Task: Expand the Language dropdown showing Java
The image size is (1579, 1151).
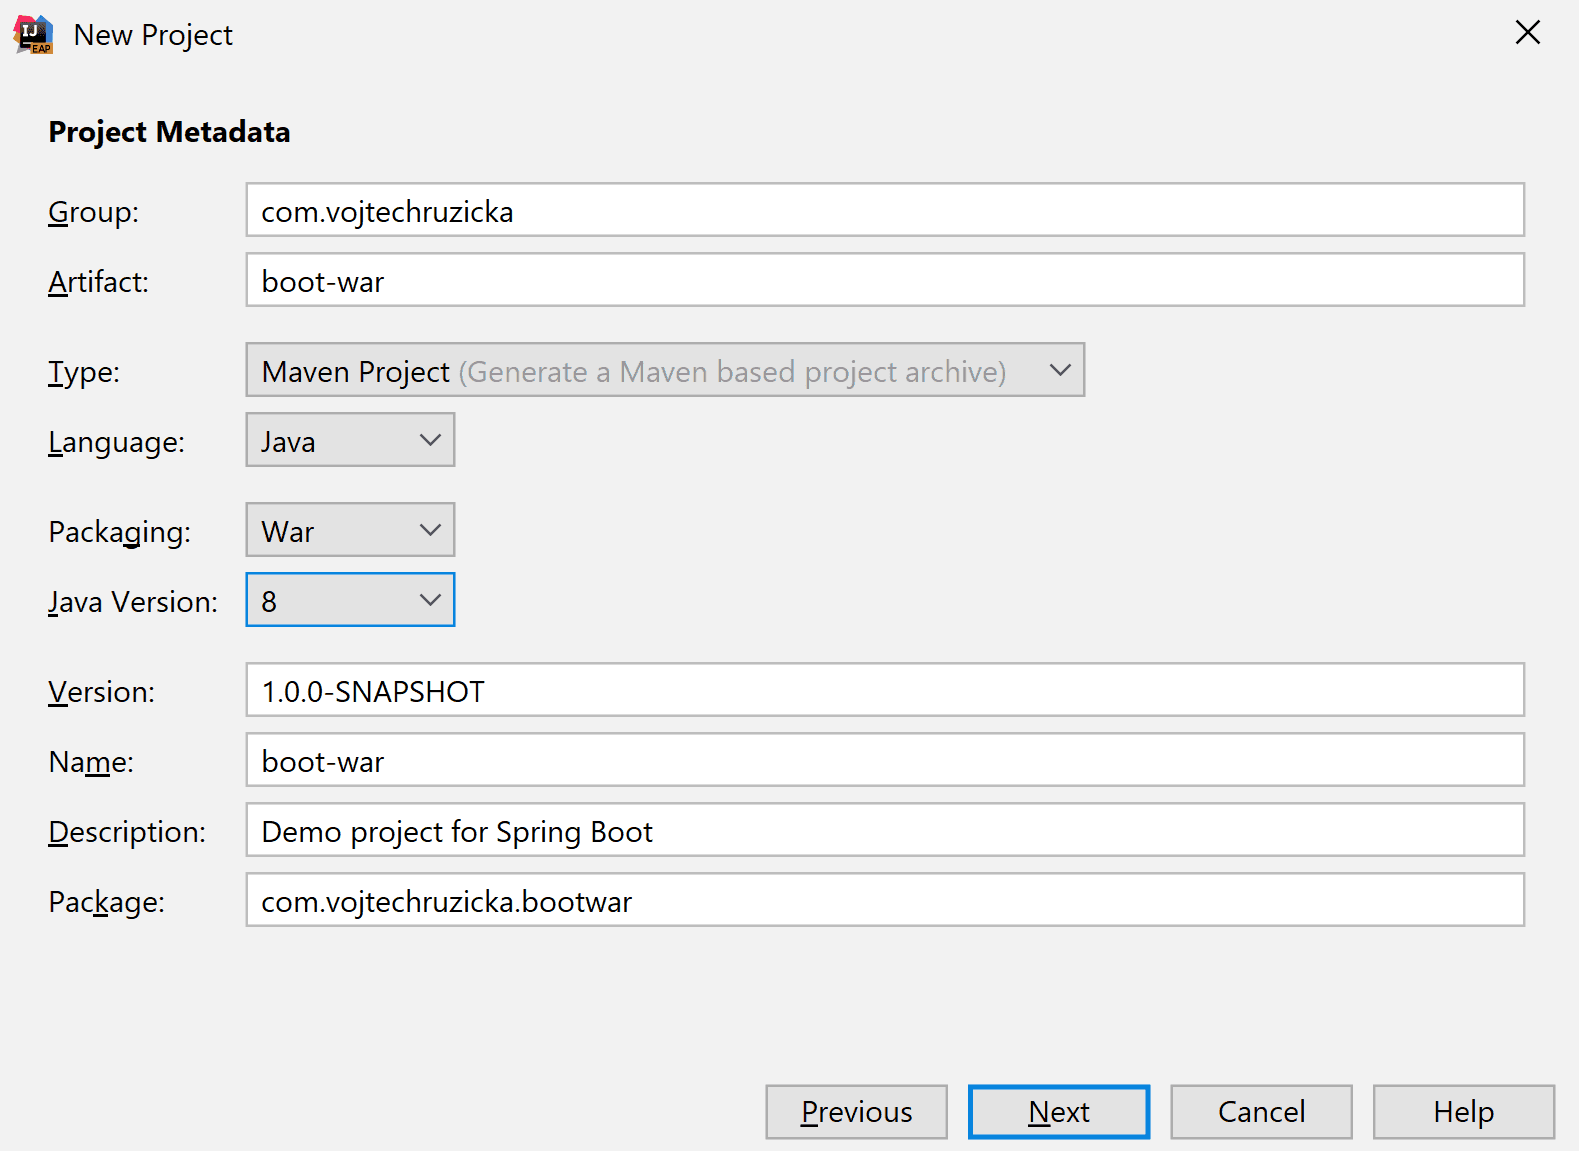Action: pyautogui.click(x=349, y=440)
